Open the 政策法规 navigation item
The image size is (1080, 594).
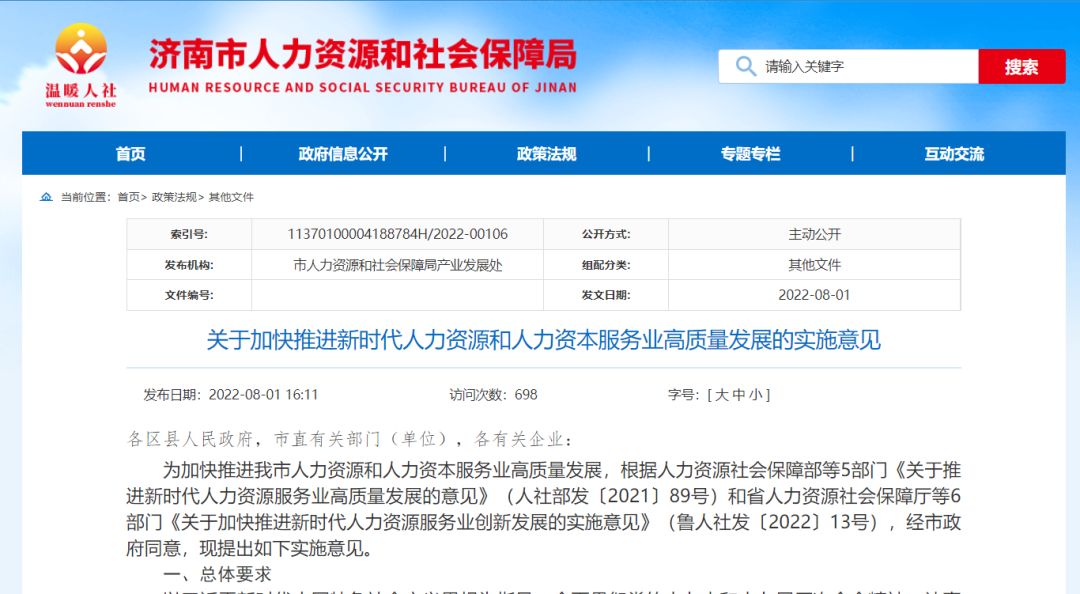[x=547, y=154]
